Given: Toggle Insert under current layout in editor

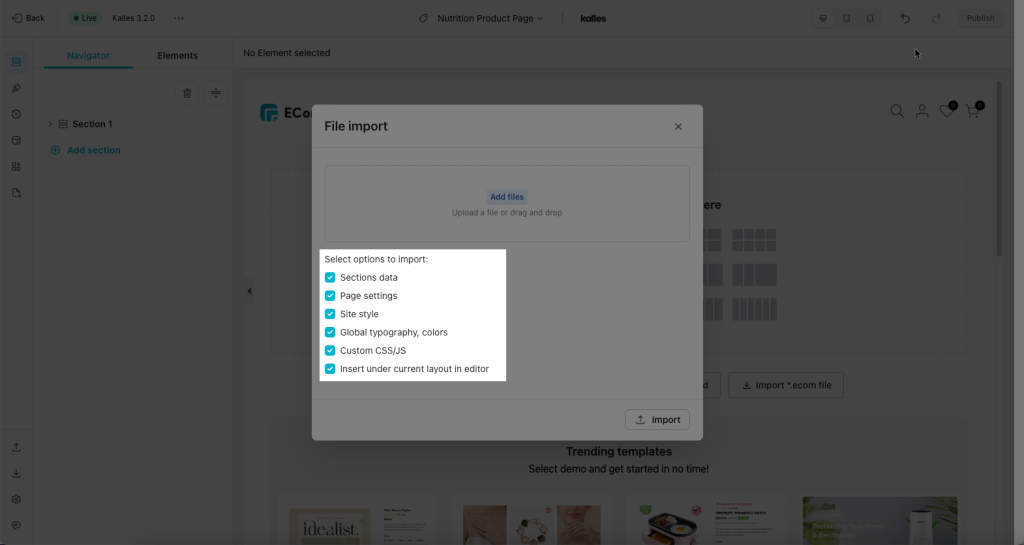Looking at the screenshot, I should pyautogui.click(x=330, y=369).
